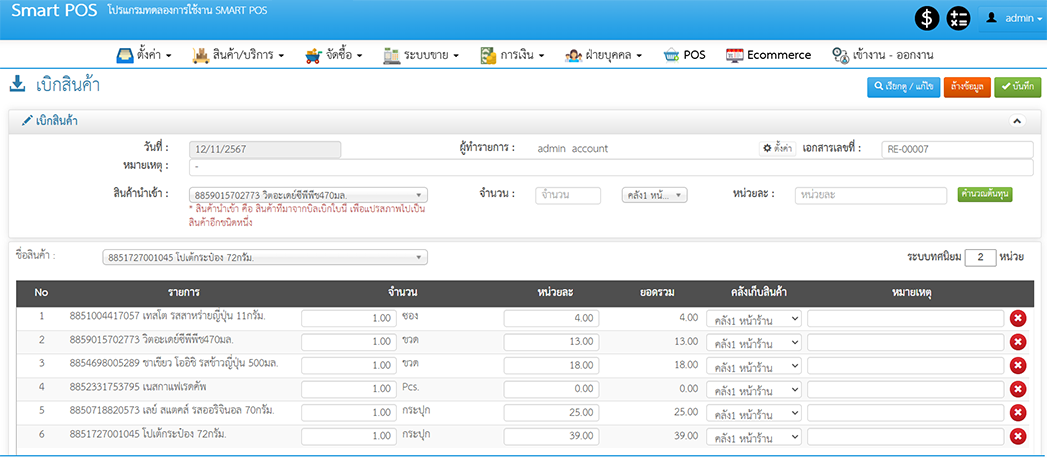Click remark field in โปเต้กระป๋อง row
Image resolution: width=1047 pixels, height=458 pixels.
coord(905,436)
